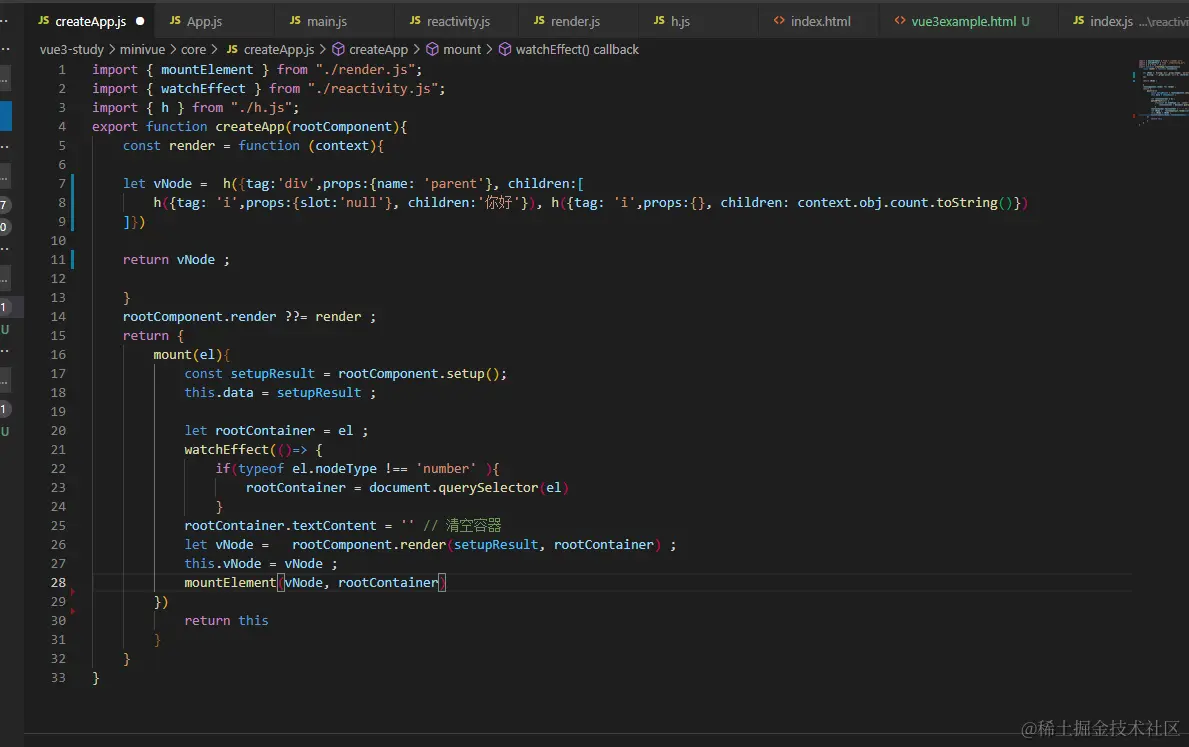Click the JS file icon on createApp.js tab
This screenshot has width=1189, height=747.
click(43, 21)
